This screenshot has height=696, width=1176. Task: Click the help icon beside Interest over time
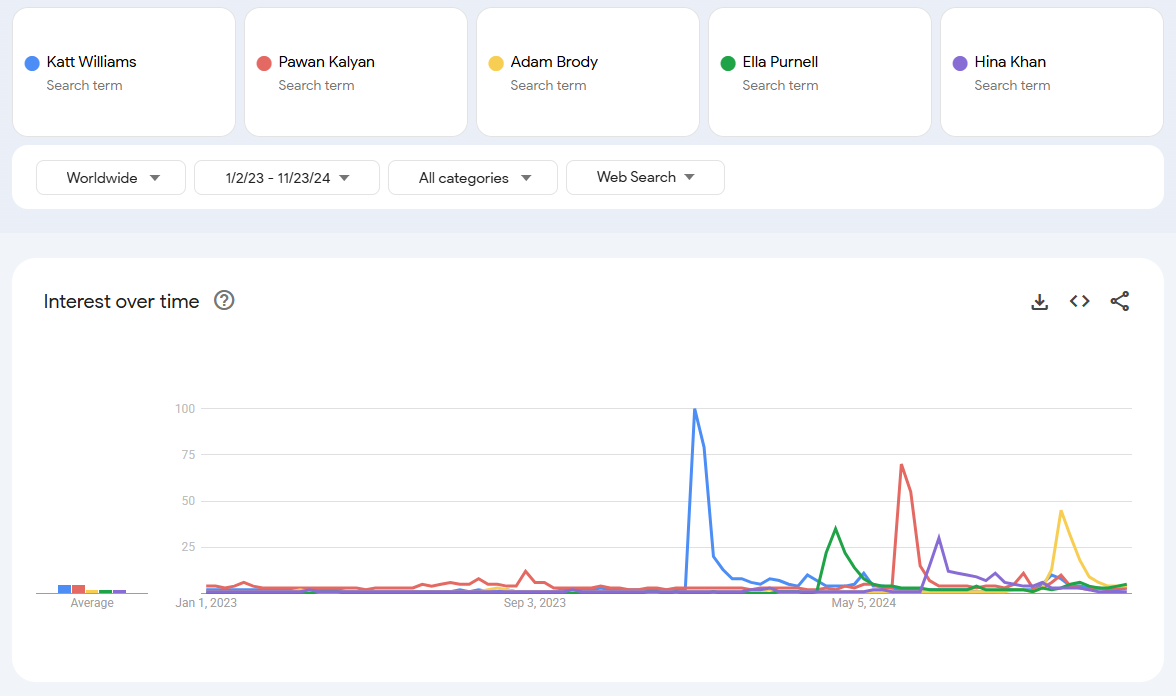pyautogui.click(x=225, y=300)
